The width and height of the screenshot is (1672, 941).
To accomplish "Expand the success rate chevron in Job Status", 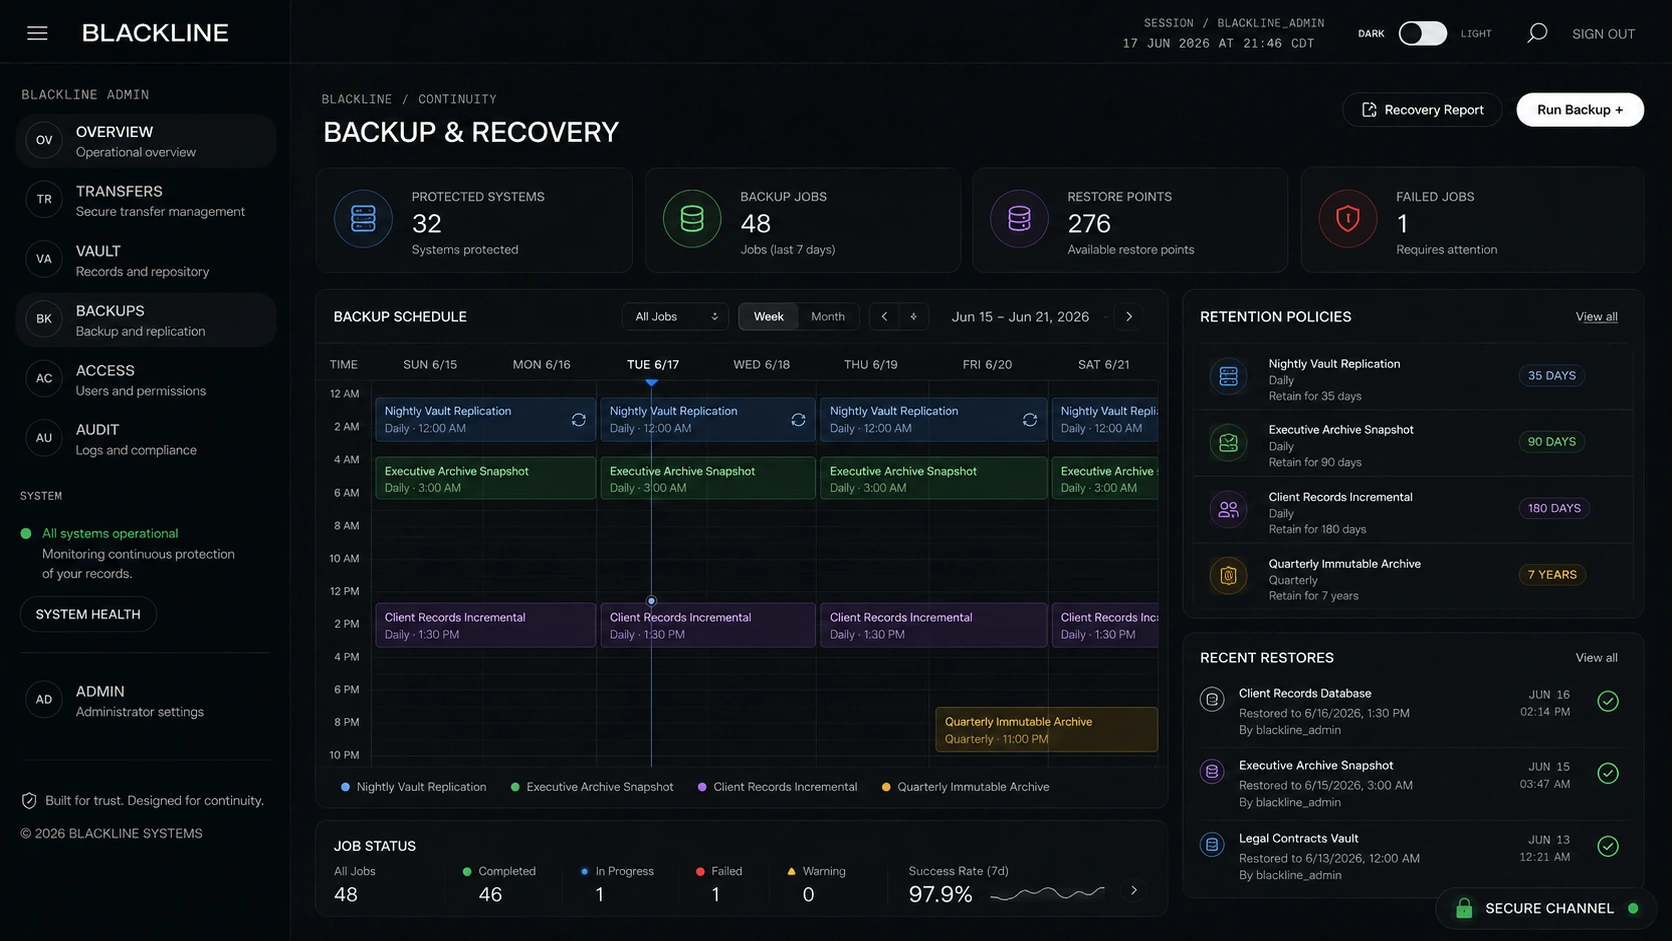I will [x=1134, y=890].
